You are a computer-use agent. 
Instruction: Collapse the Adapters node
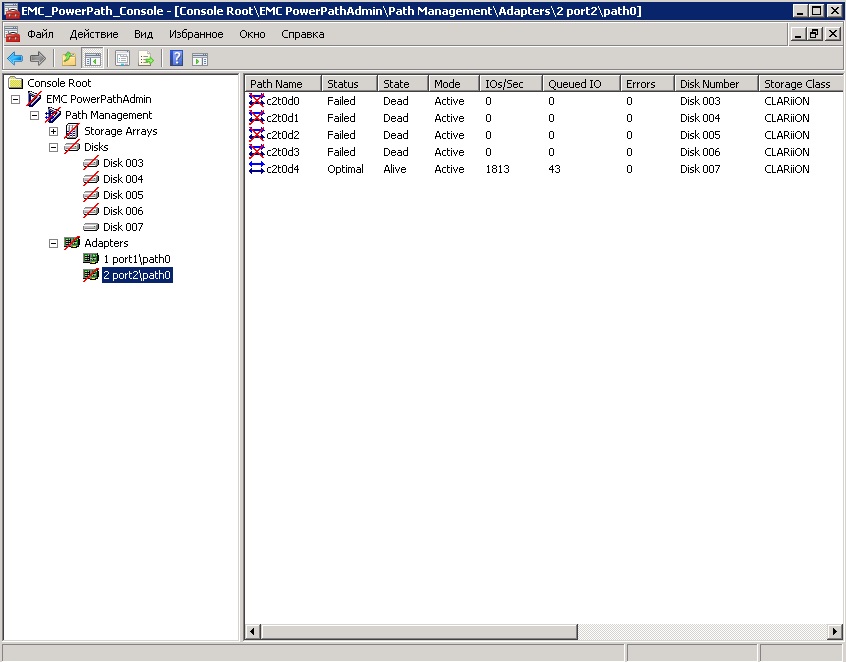click(53, 243)
